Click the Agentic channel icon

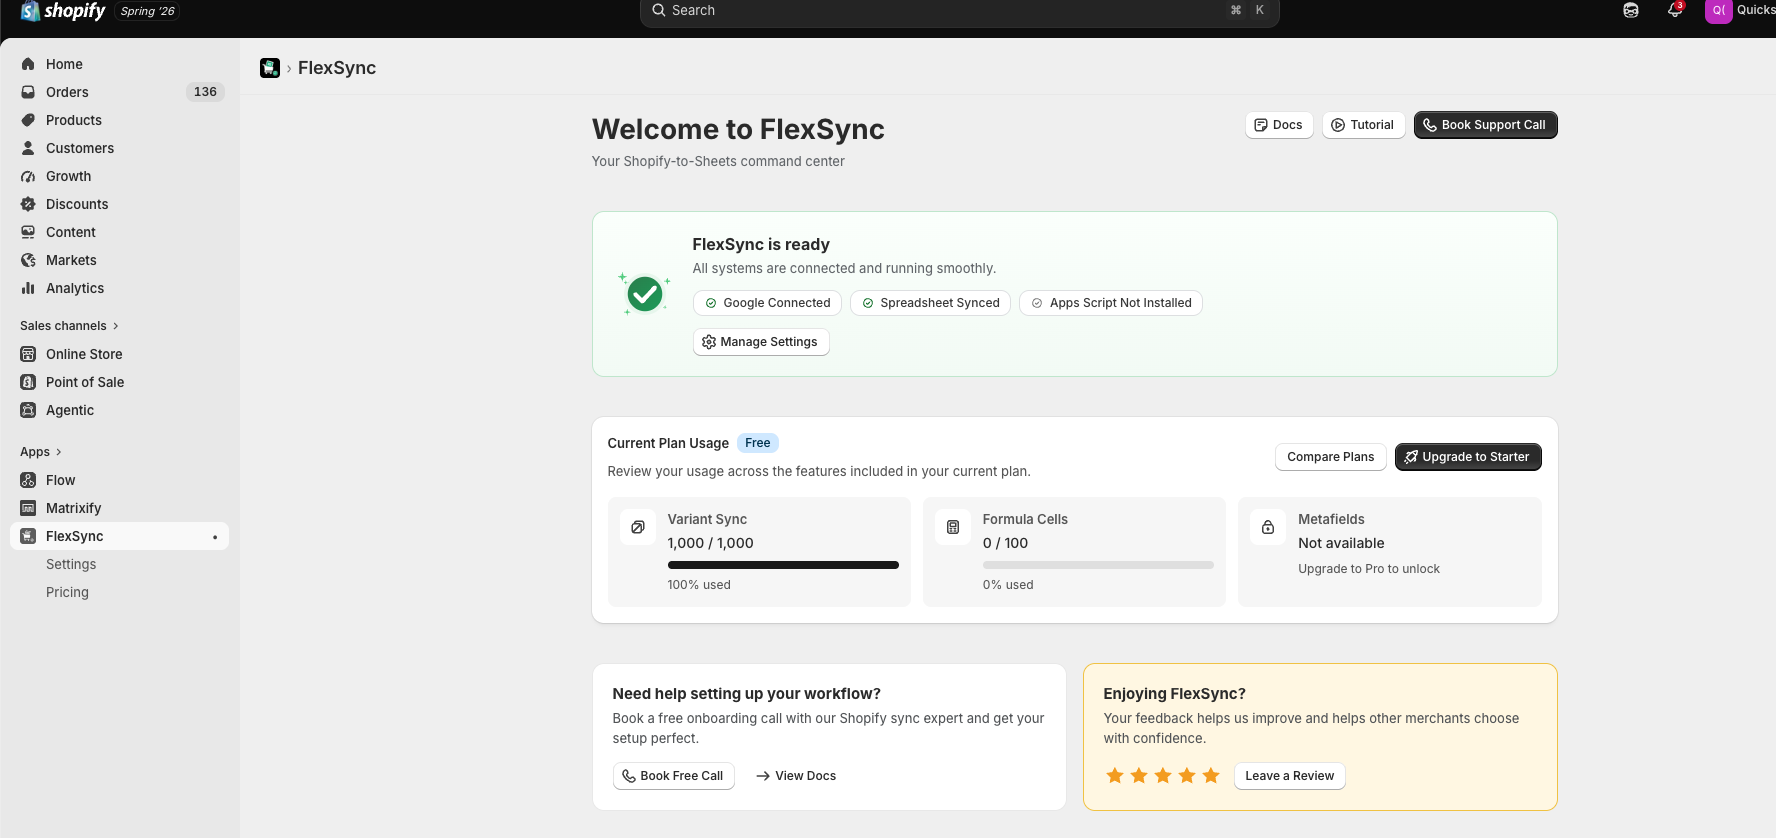click(x=28, y=410)
